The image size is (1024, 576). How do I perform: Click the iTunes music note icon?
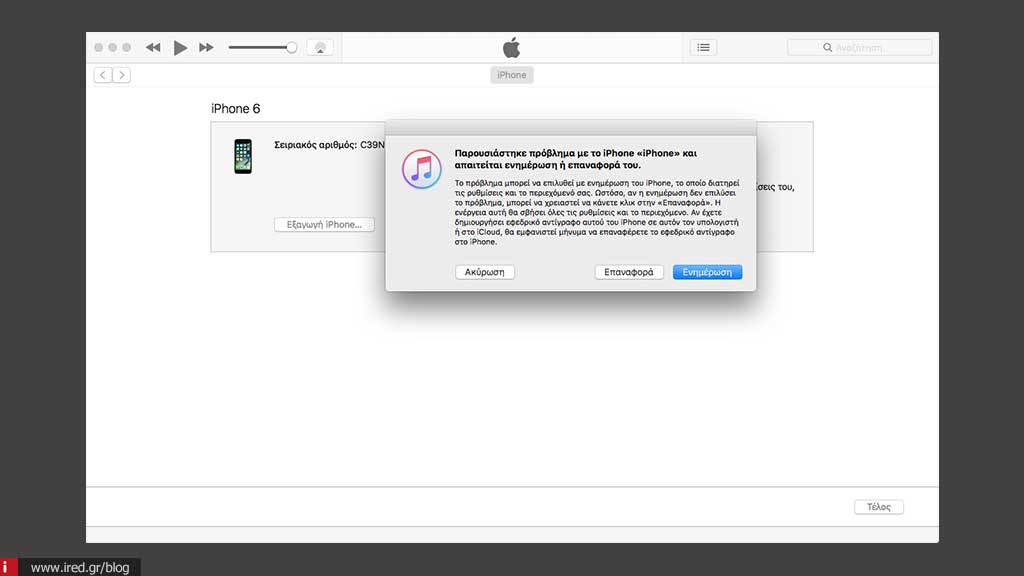coord(421,169)
